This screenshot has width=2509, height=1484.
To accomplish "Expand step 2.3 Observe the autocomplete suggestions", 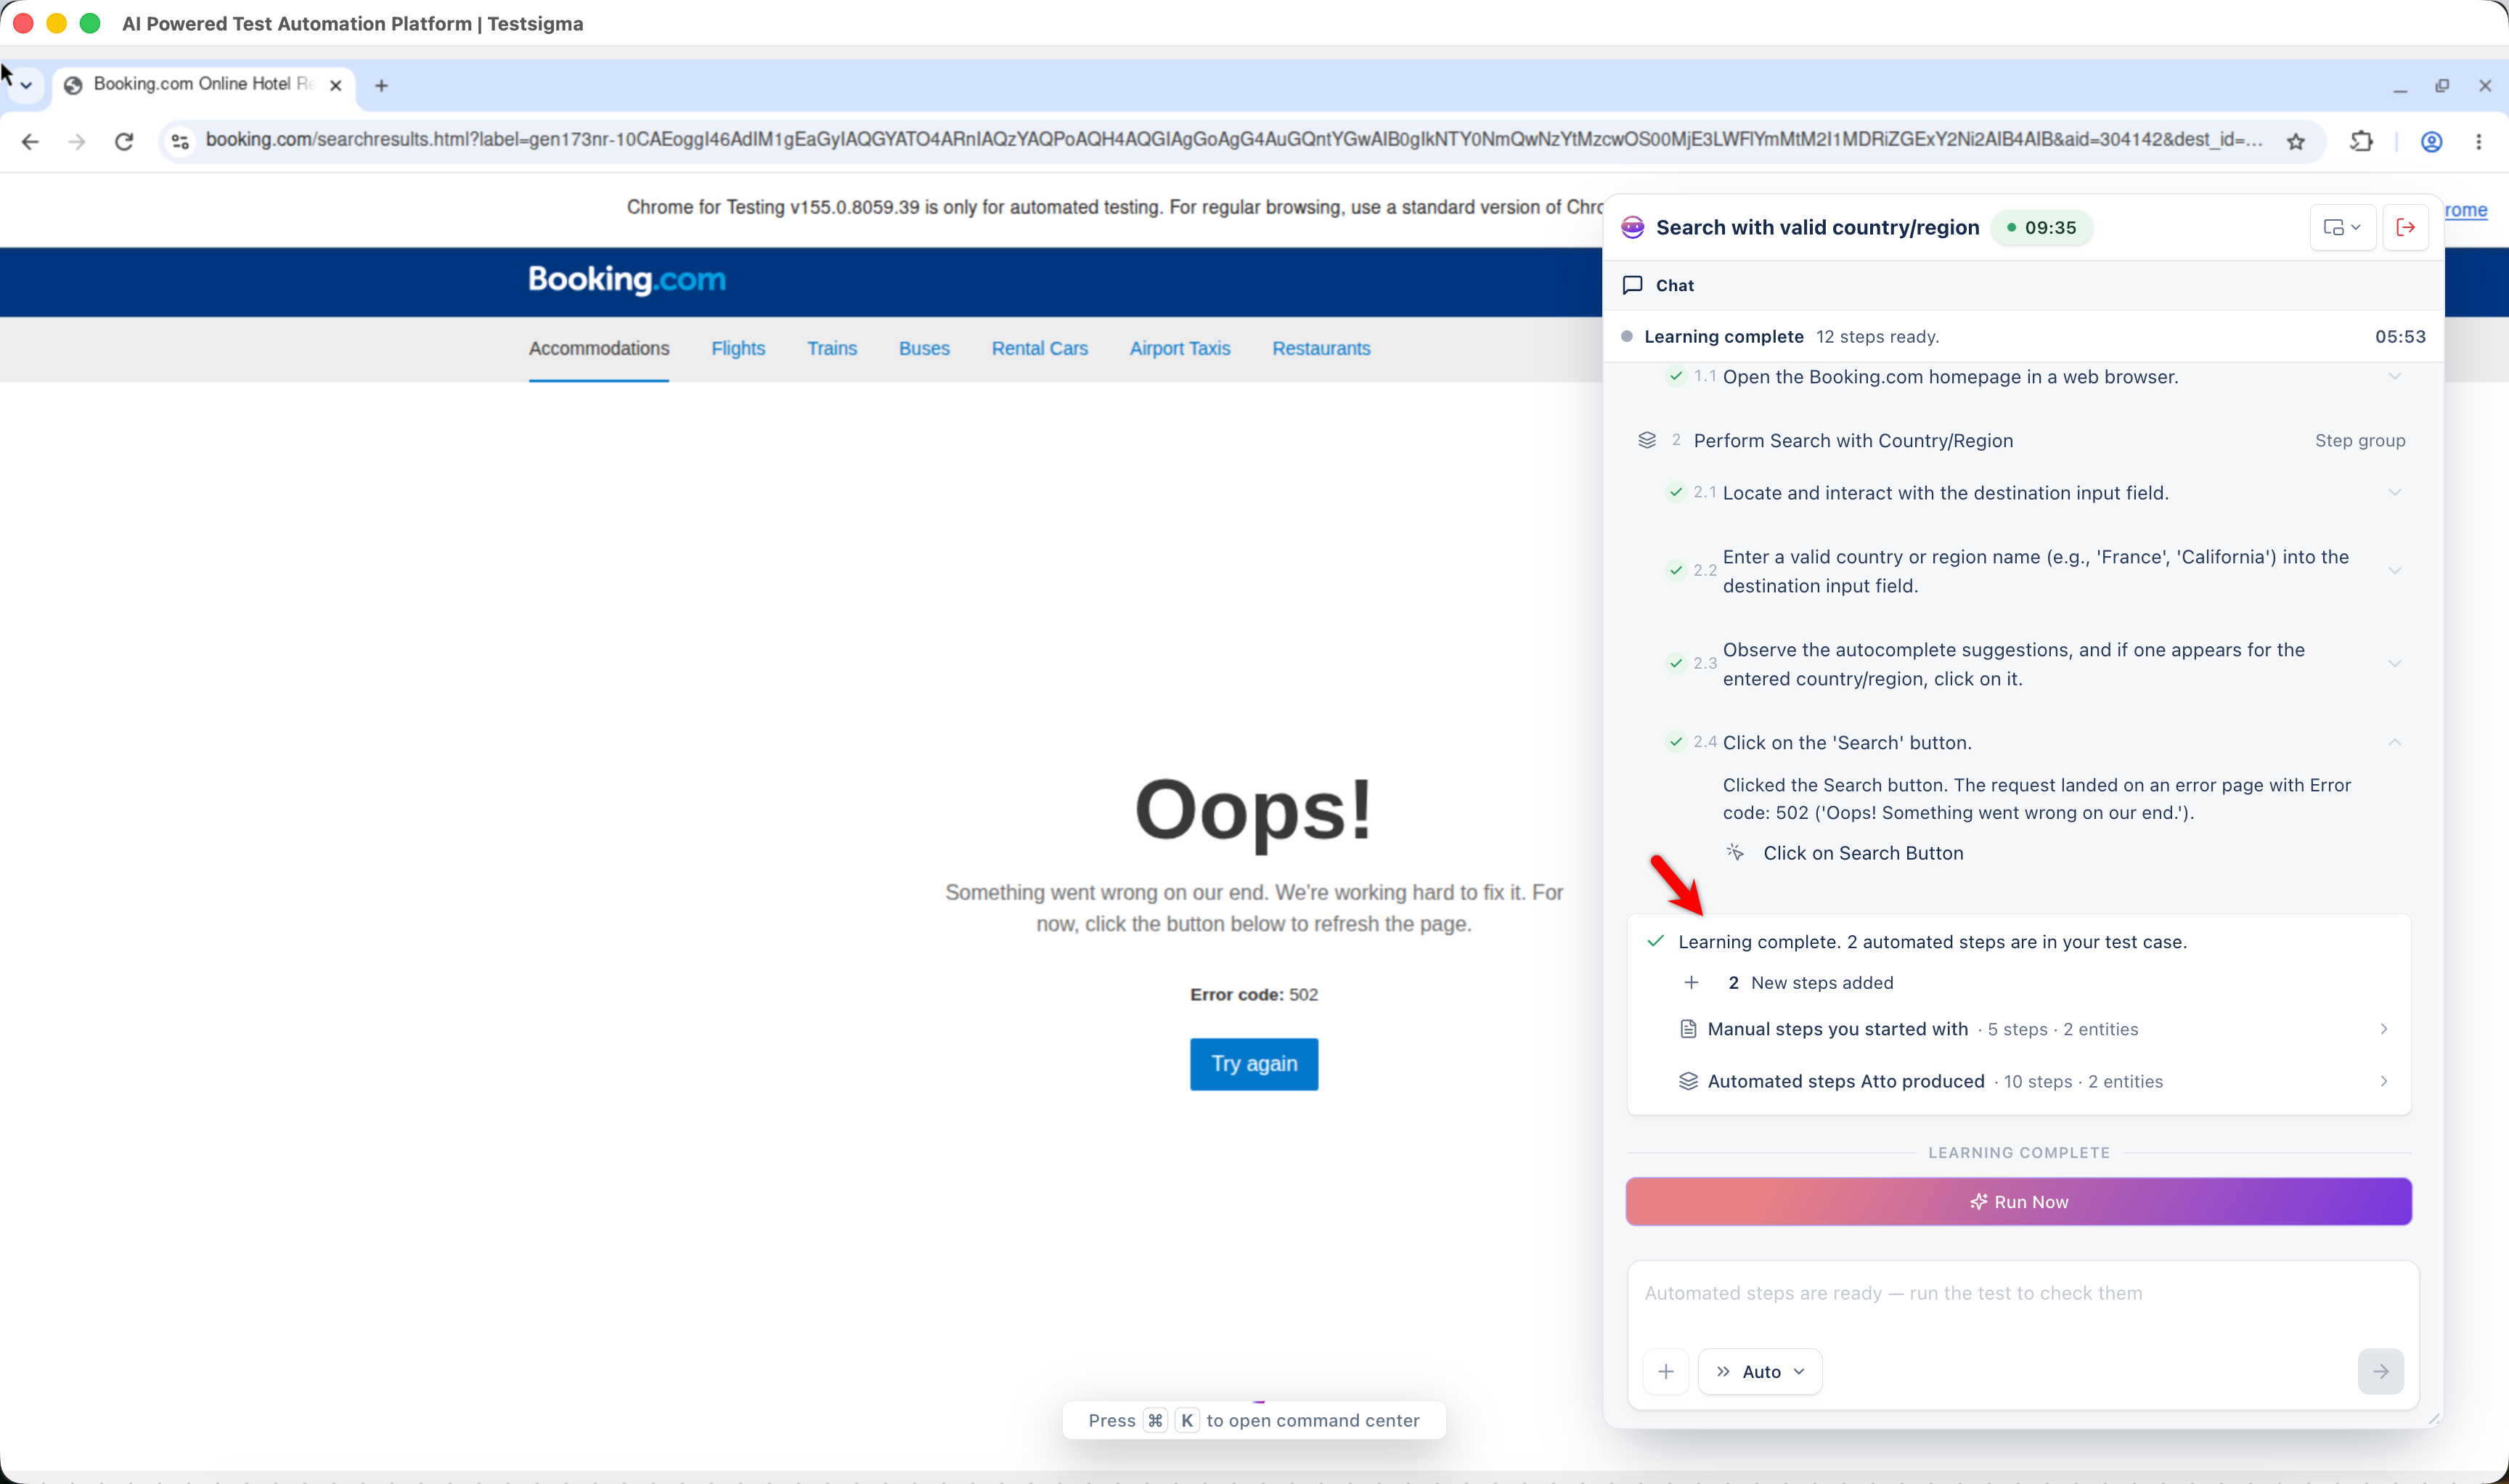I will 2394,664.
